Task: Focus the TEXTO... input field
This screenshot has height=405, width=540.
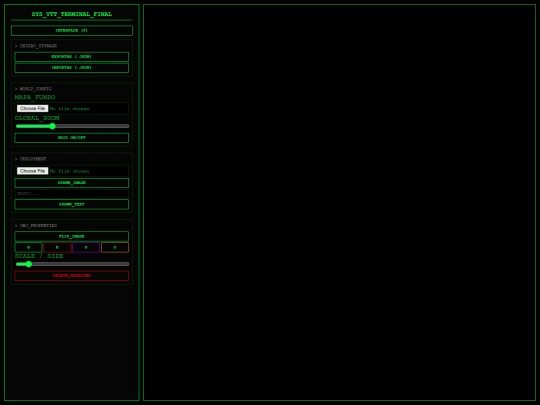Action: pos(72,194)
